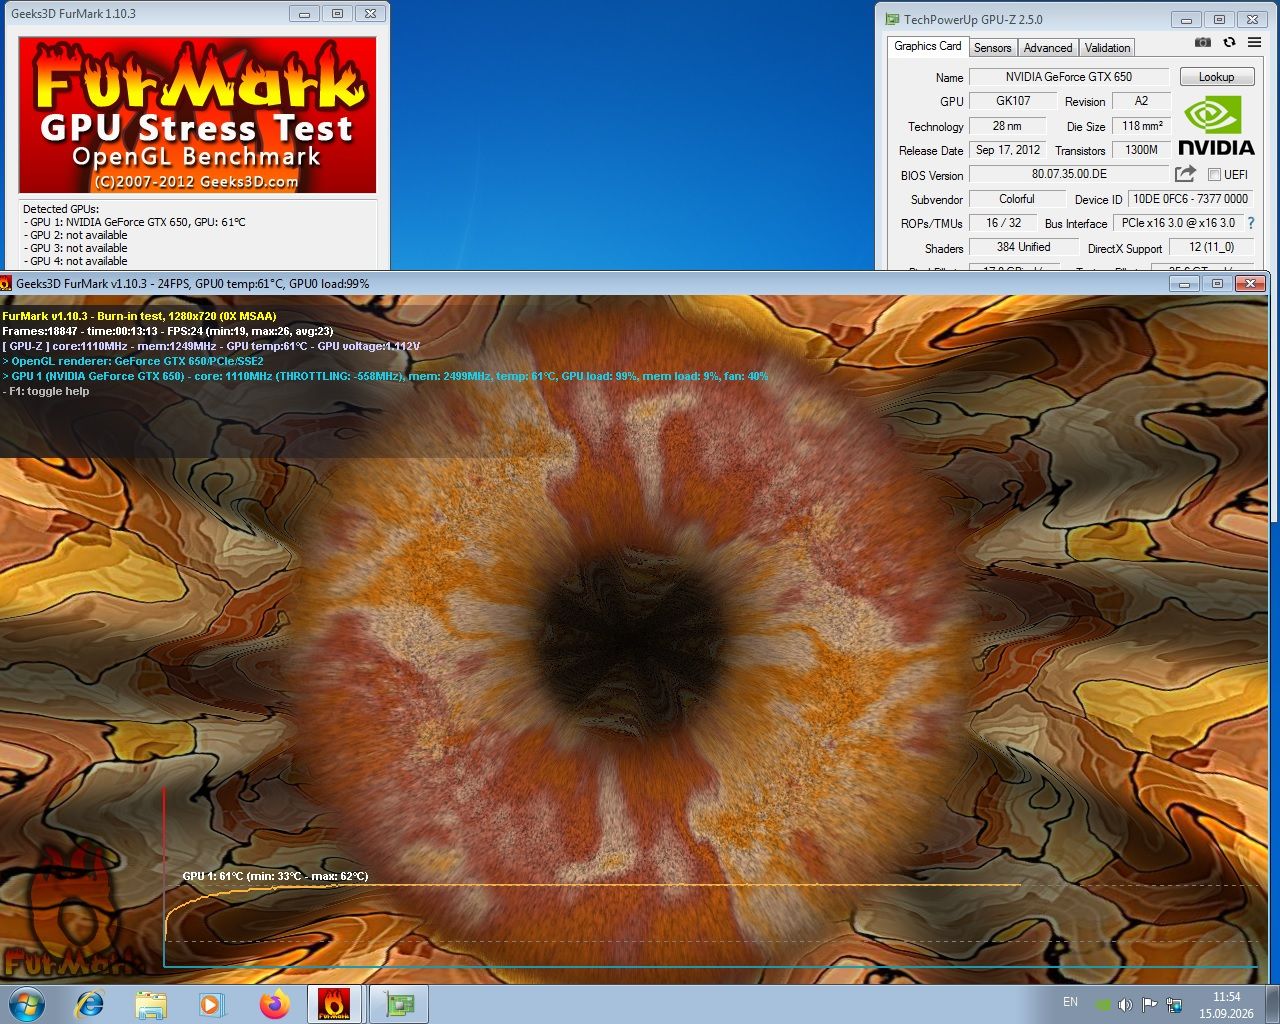This screenshot has height=1024, width=1280.
Task: Switch to FurMark via taskbar icon
Action: [x=334, y=1004]
